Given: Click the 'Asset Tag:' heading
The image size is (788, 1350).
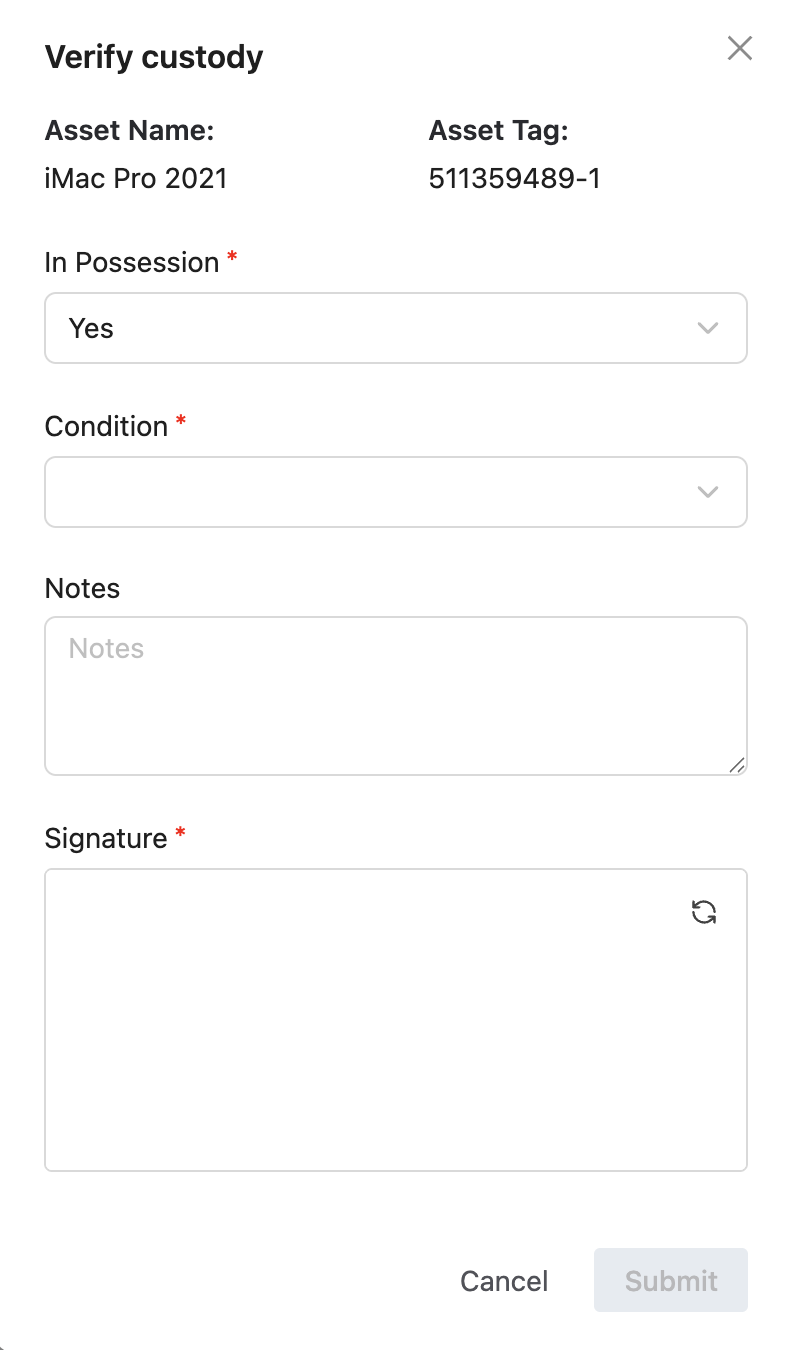Looking at the screenshot, I should pyautogui.click(x=499, y=131).
